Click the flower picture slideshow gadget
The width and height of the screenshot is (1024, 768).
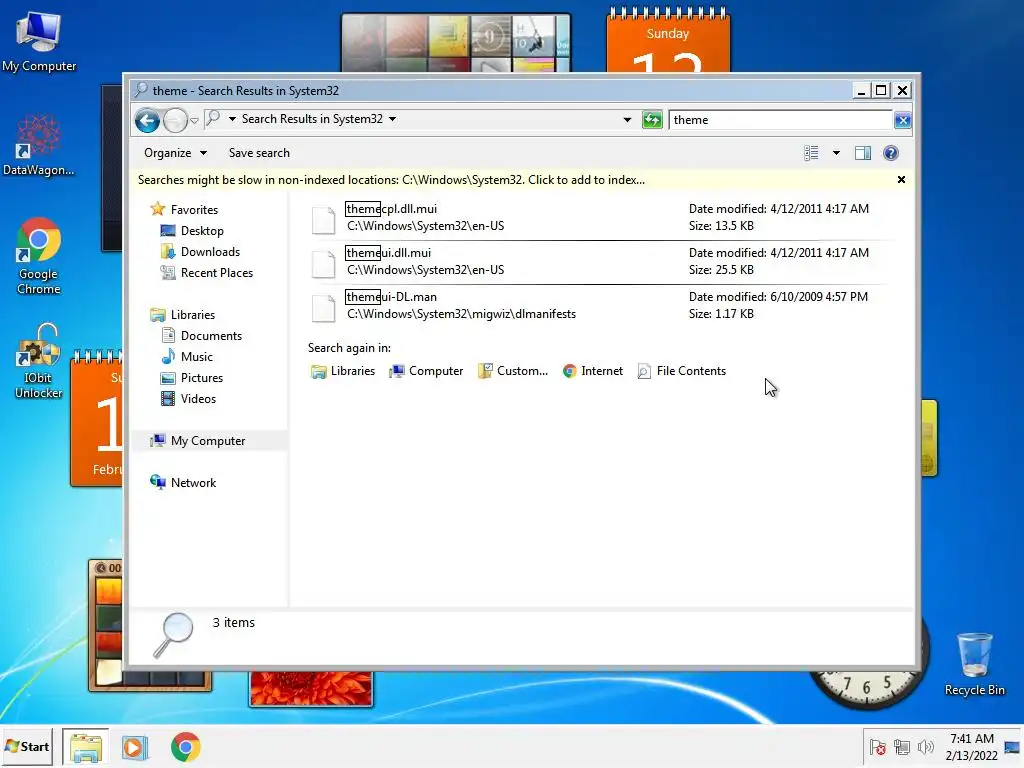311,688
